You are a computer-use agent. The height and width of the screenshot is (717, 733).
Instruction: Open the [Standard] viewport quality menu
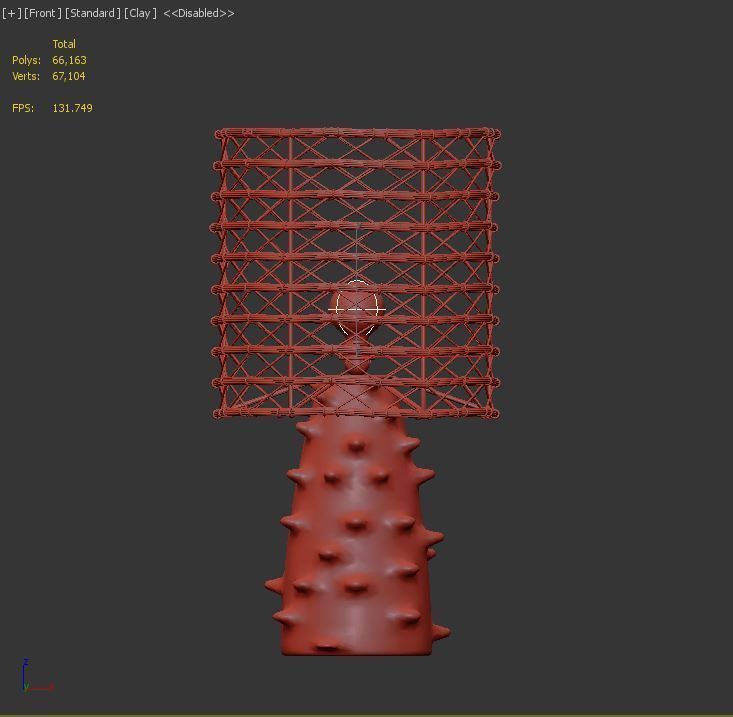[x=93, y=13]
